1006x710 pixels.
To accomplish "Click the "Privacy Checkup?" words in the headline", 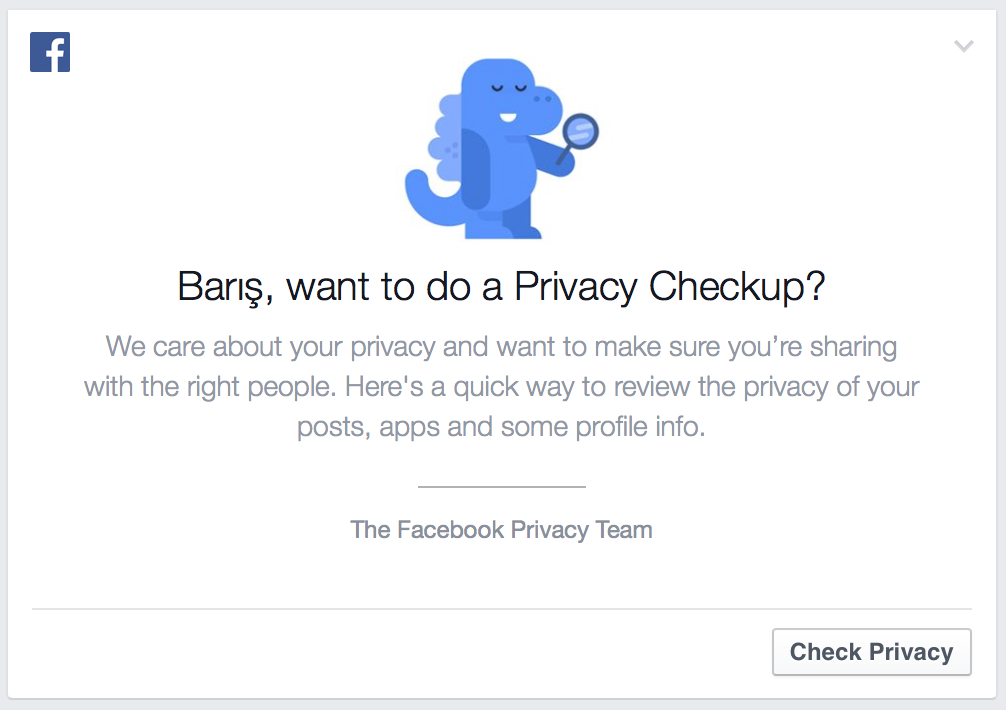I will coord(669,287).
